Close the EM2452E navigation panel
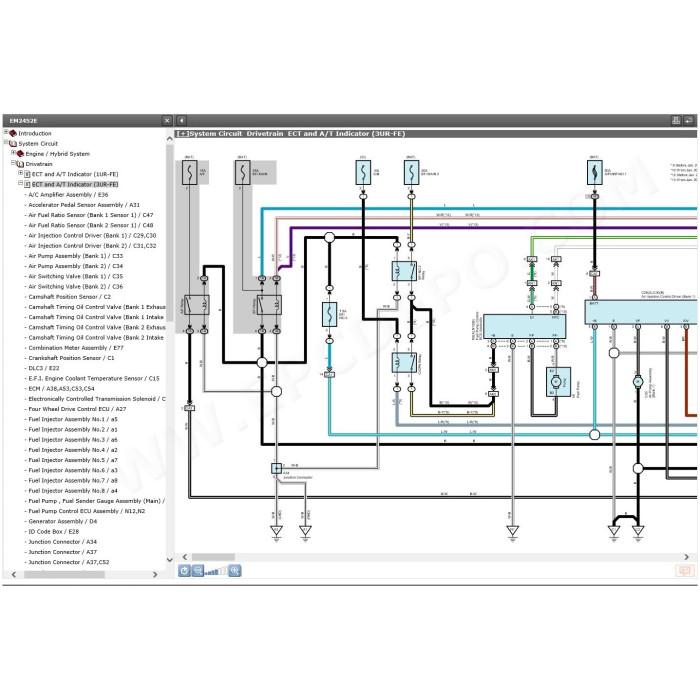This screenshot has width=700, height=700. 167,121
